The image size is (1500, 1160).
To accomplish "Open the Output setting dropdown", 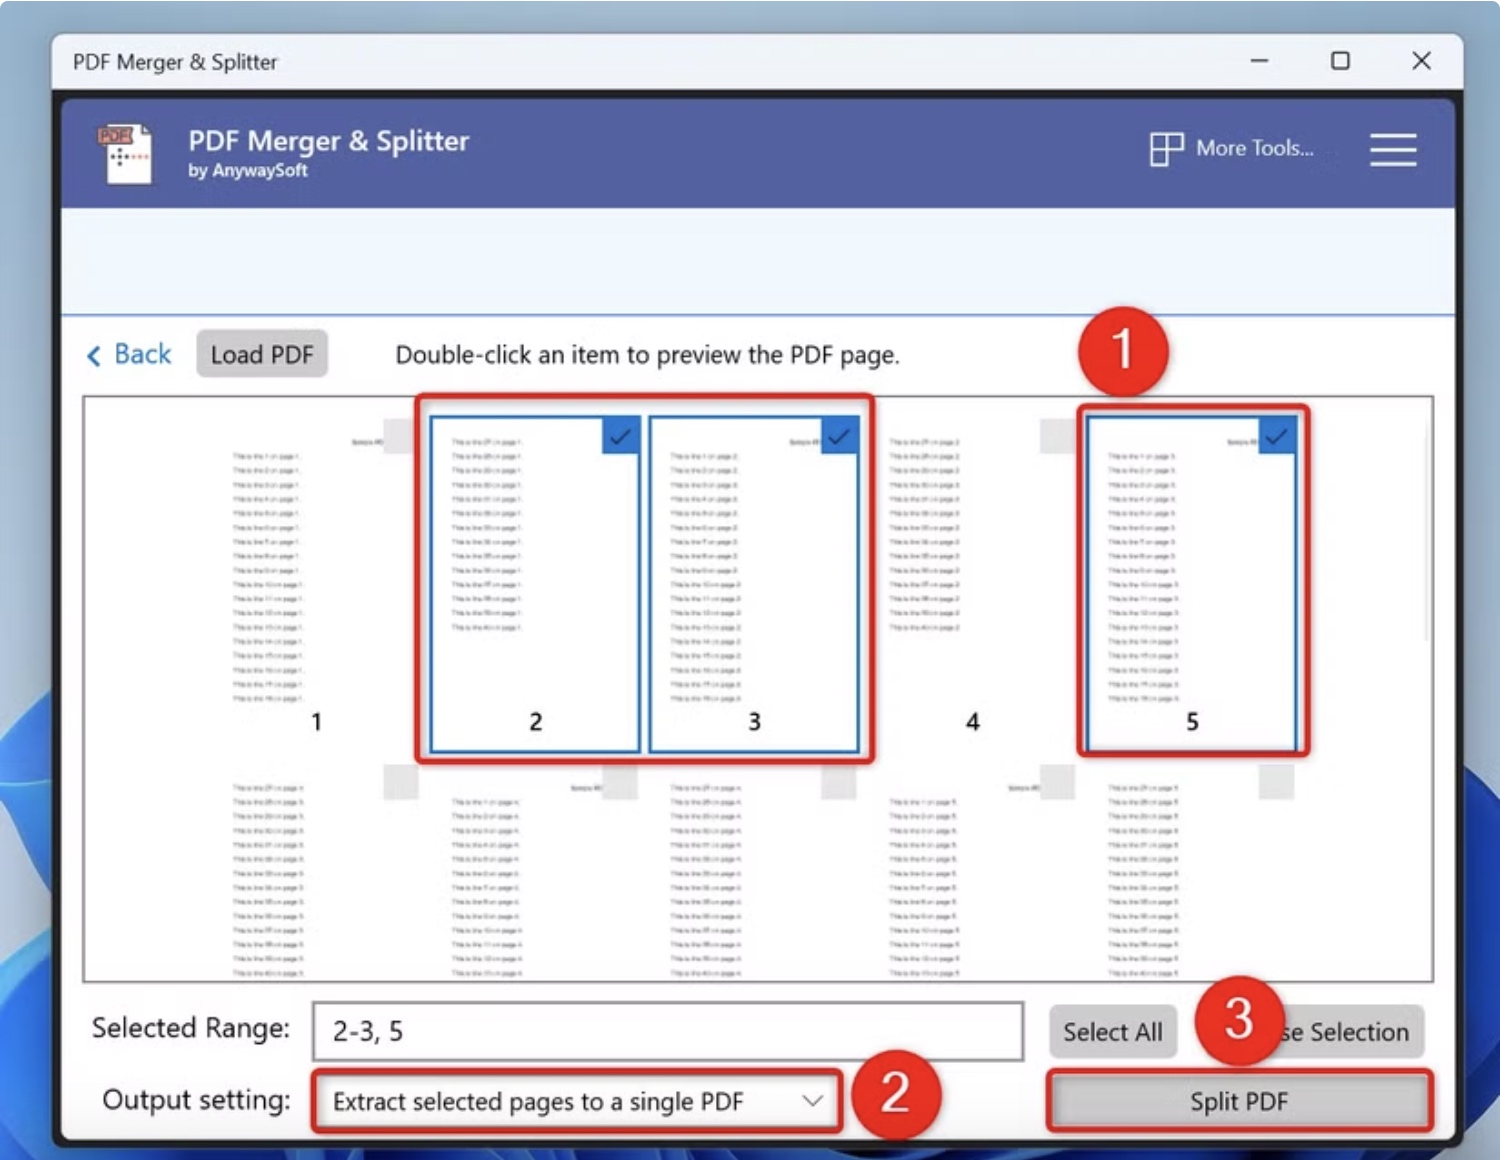I will click(x=577, y=1101).
